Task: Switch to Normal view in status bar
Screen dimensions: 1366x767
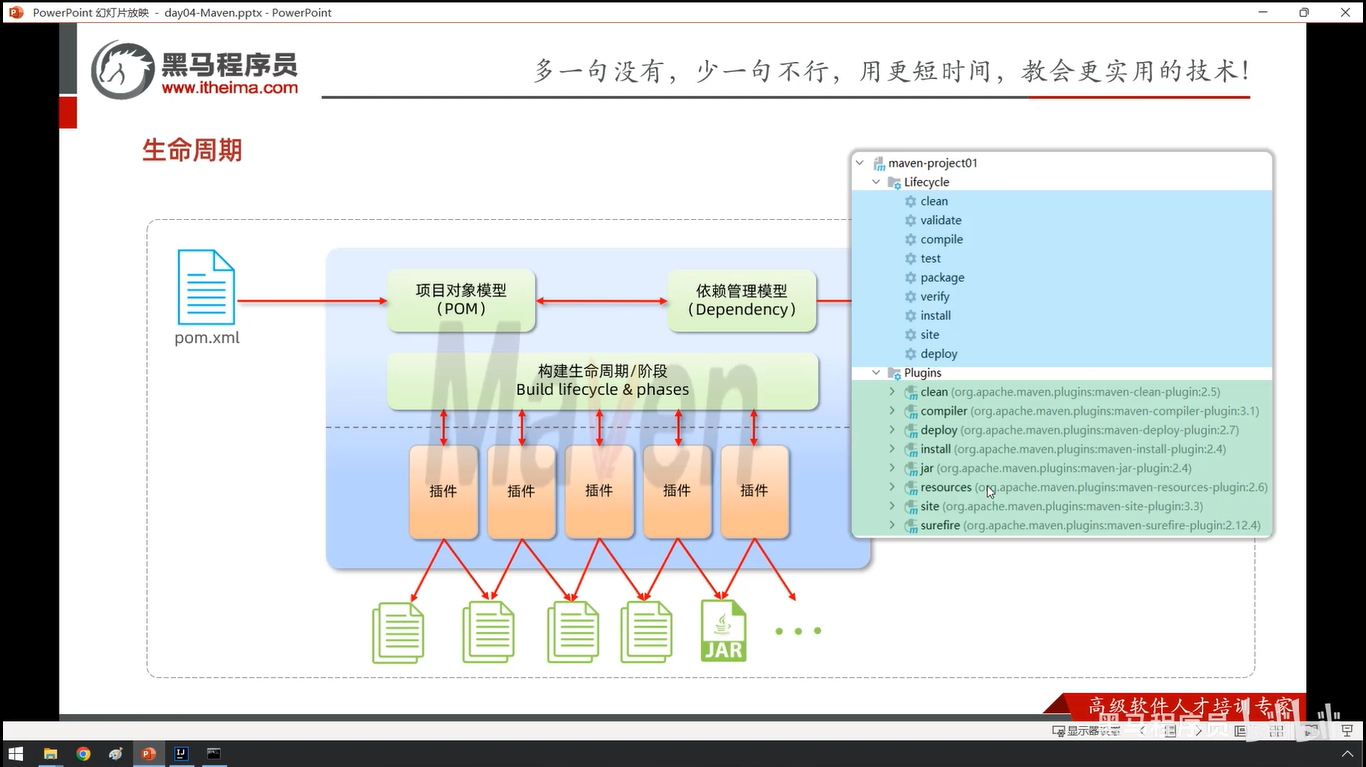Action: pos(1240,731)
